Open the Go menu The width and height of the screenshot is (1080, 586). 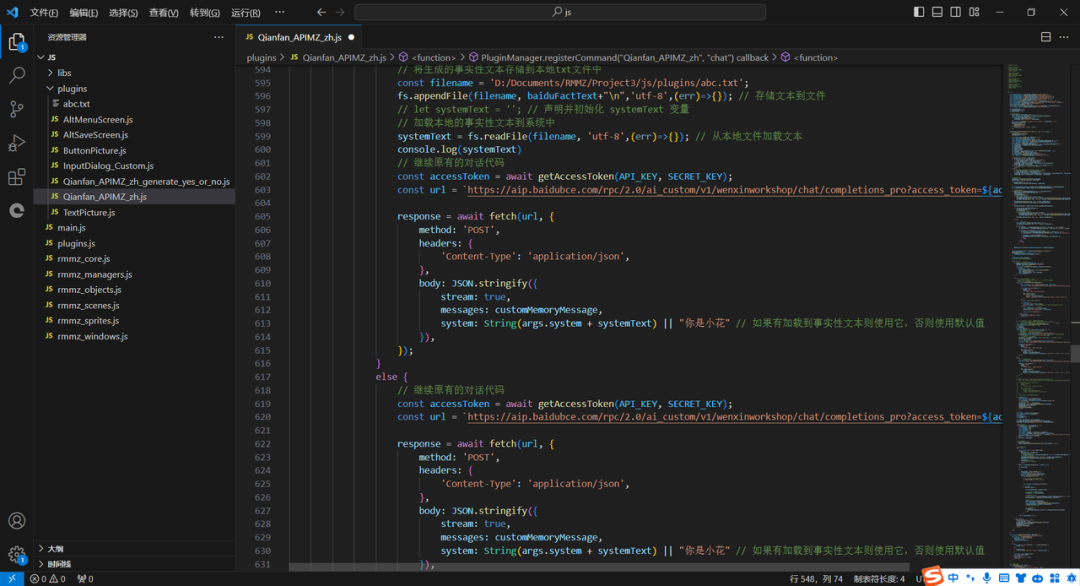click(205, 12)
